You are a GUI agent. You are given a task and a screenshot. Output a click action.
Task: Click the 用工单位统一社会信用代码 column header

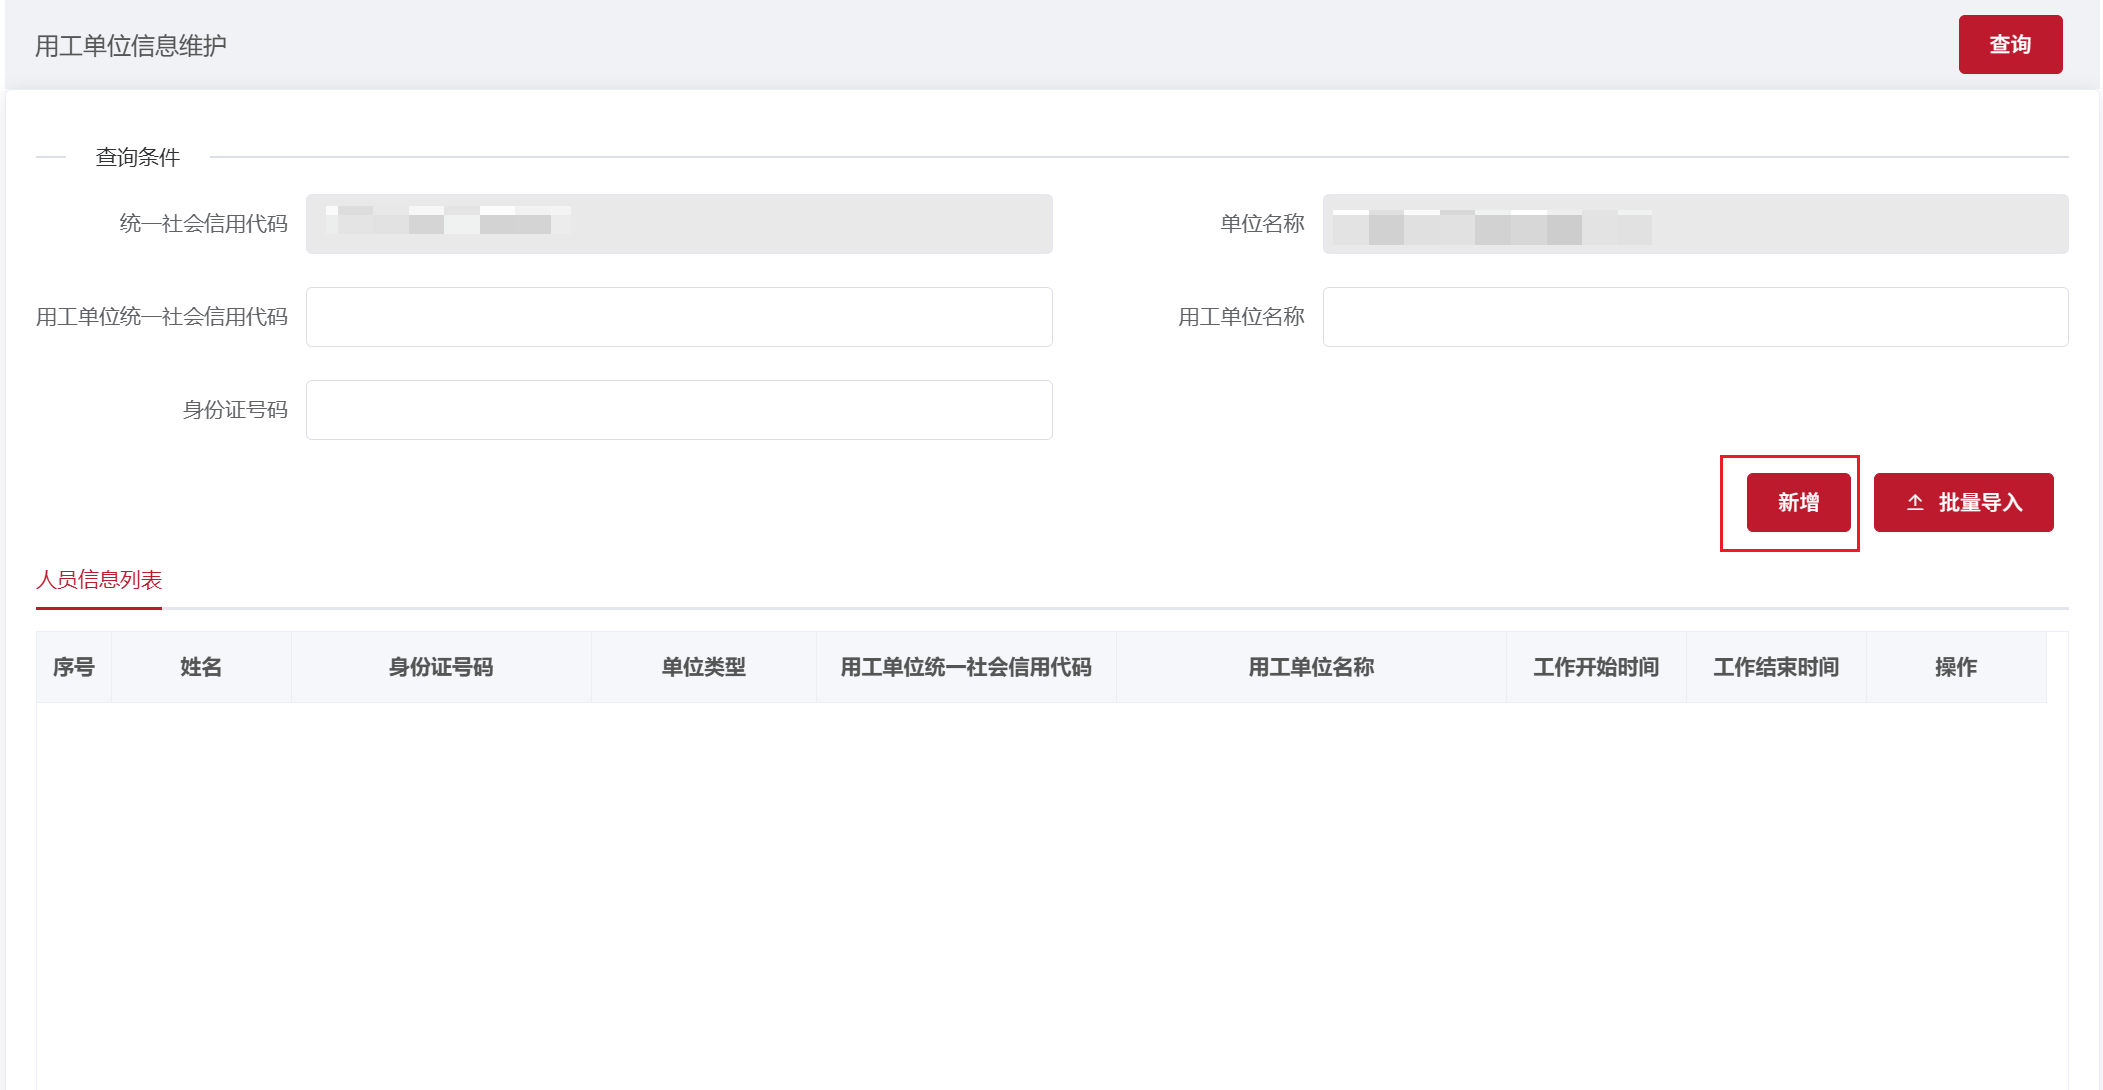coord(966,667)
